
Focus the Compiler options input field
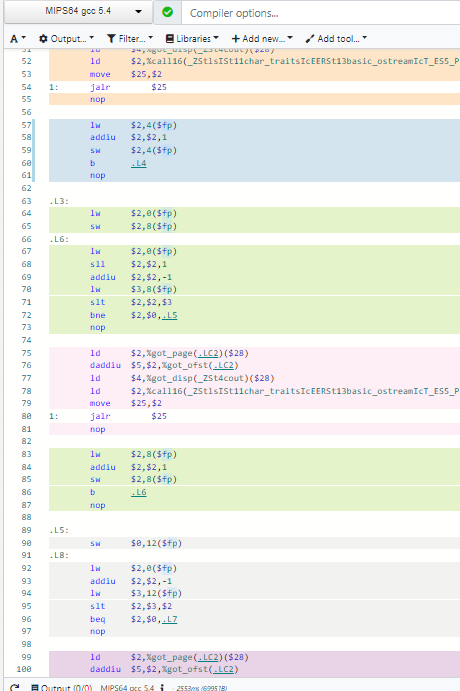coord(321,13)
